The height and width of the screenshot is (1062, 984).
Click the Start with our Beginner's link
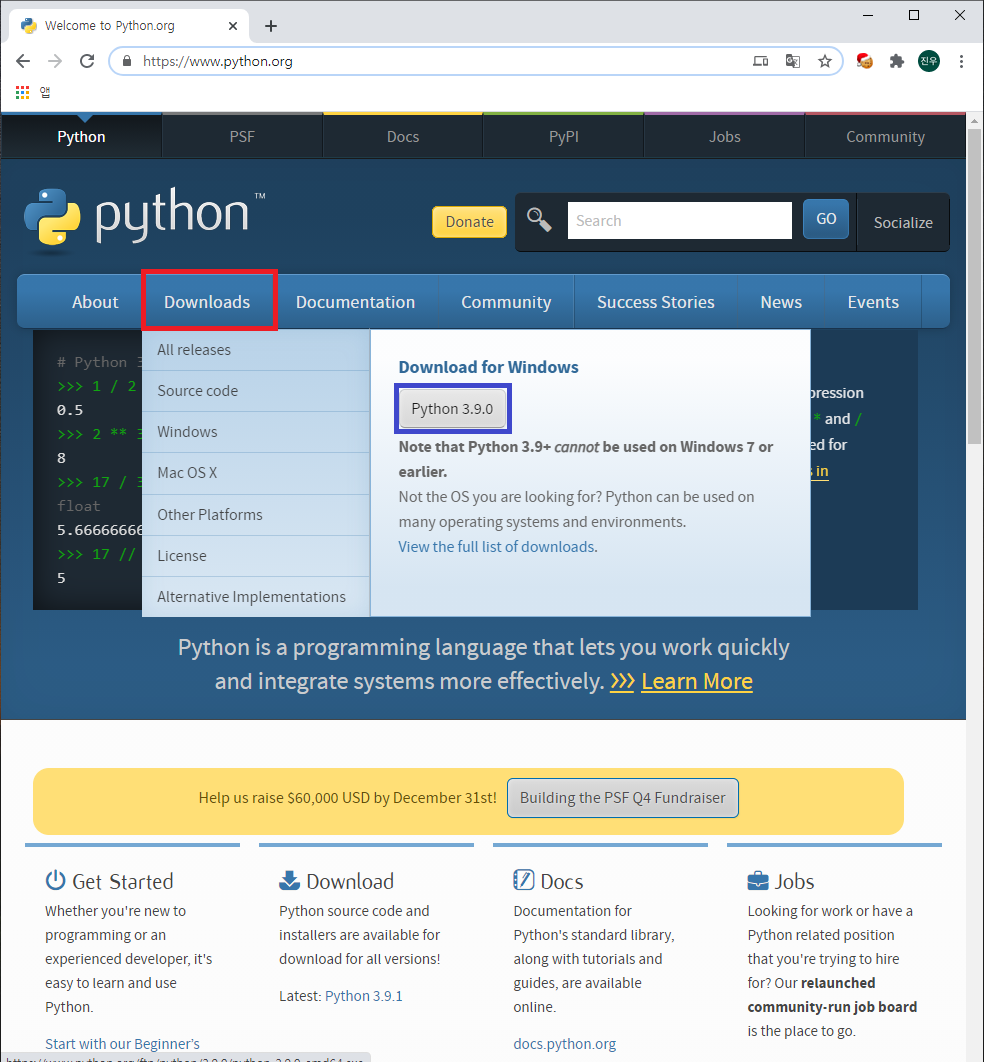pyautogui.click(x=123, y=1044)
